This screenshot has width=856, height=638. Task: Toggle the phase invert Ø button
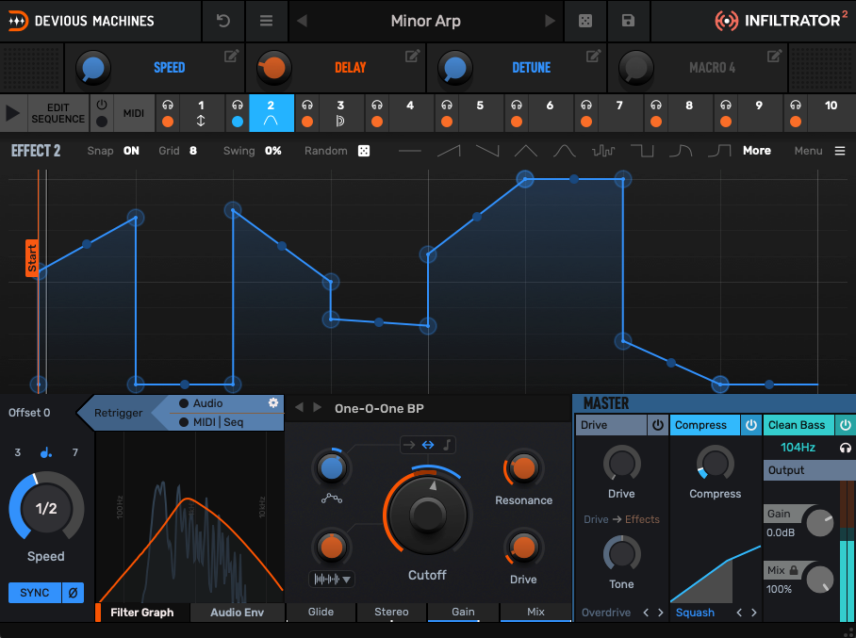(73, 593)
